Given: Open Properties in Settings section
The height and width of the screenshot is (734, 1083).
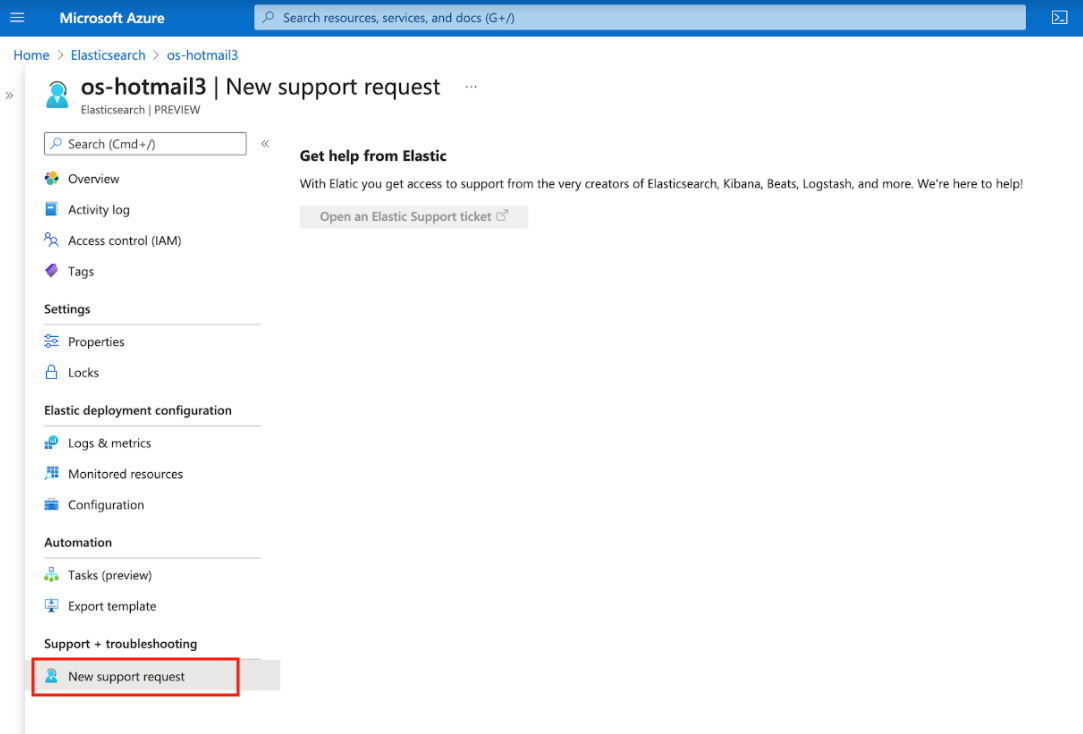Looking at the screenshot, I should (96, 342).
